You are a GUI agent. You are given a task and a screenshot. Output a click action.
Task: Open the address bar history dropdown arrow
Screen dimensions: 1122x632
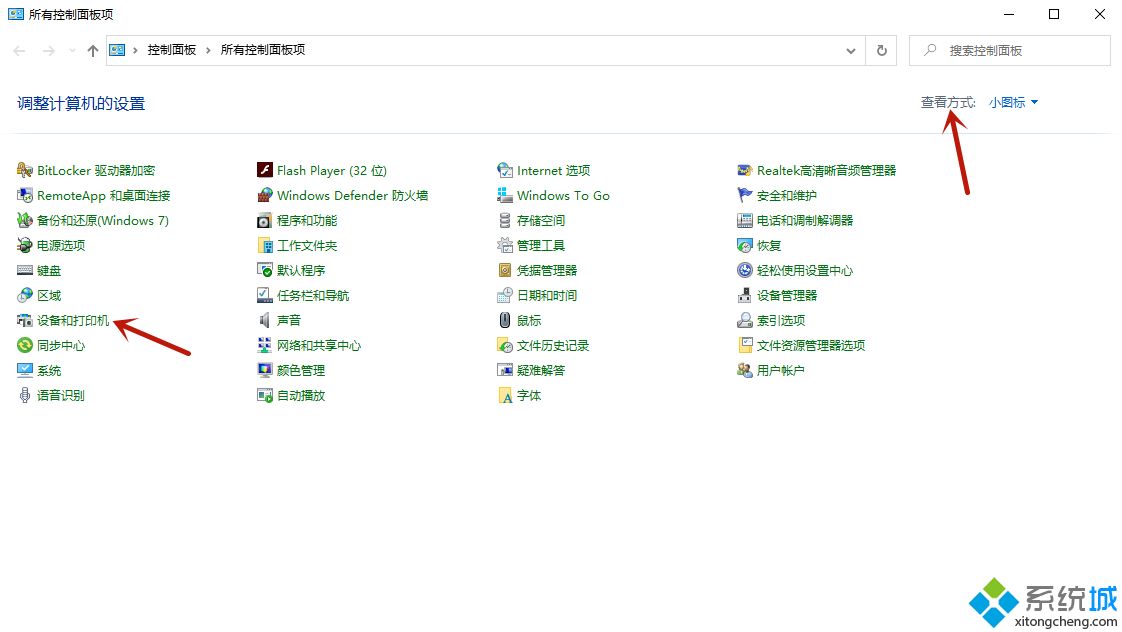(851, 50)
